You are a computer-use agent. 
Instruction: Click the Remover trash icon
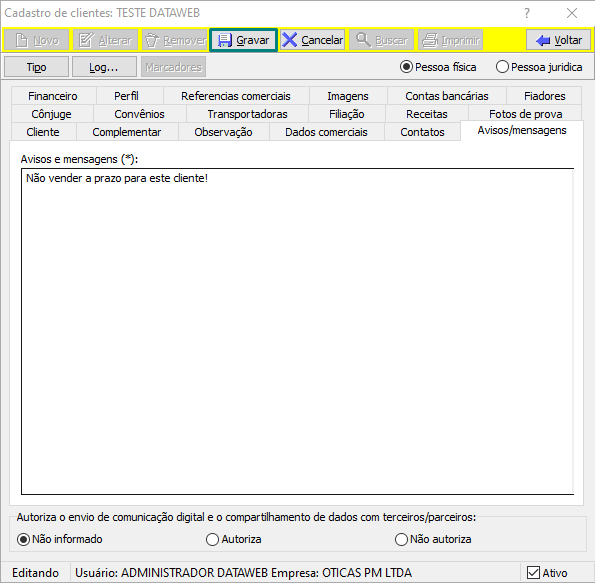tap(152, 40)
